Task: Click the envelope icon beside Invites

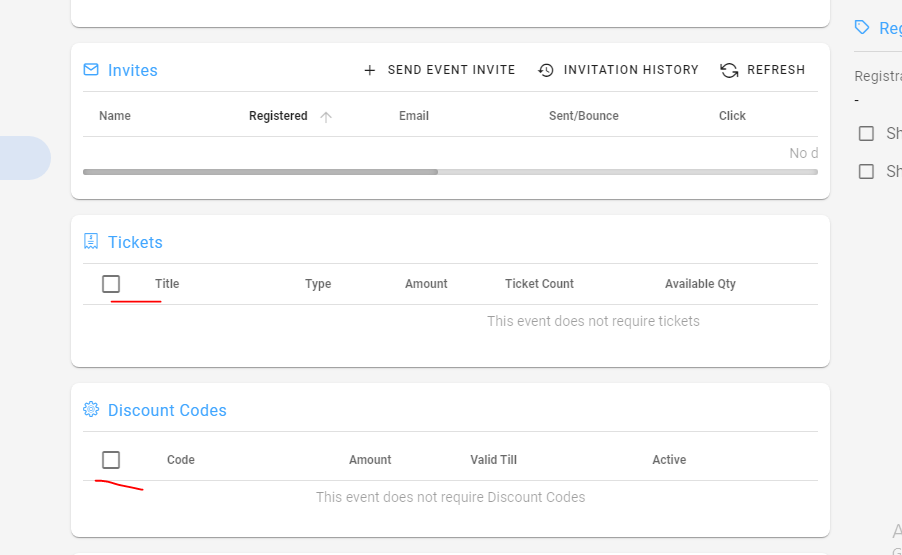Action: coord(91,70)
